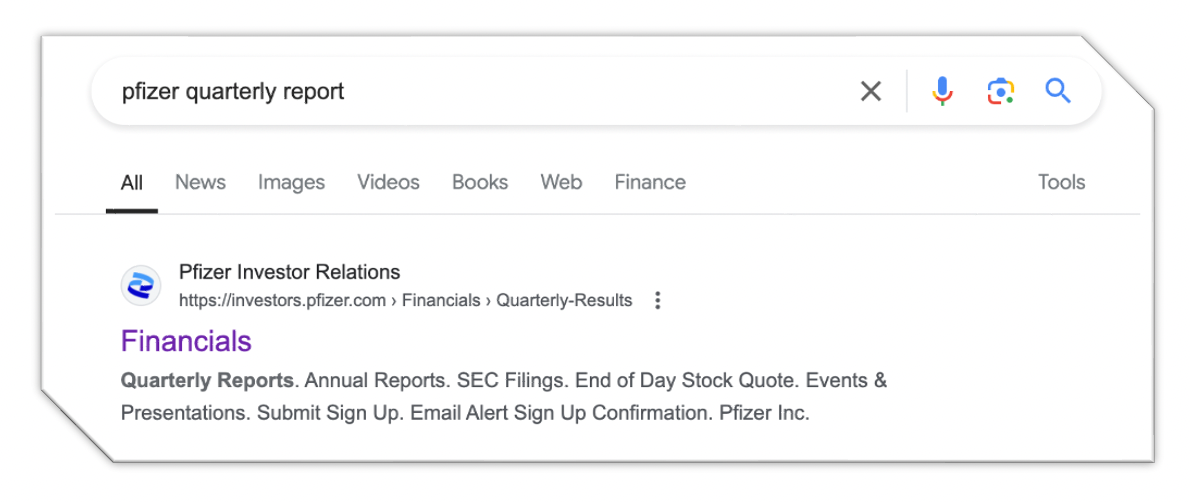Switch to the Images tab
The height and width of the screenshot is (502, 1190).
291,182
